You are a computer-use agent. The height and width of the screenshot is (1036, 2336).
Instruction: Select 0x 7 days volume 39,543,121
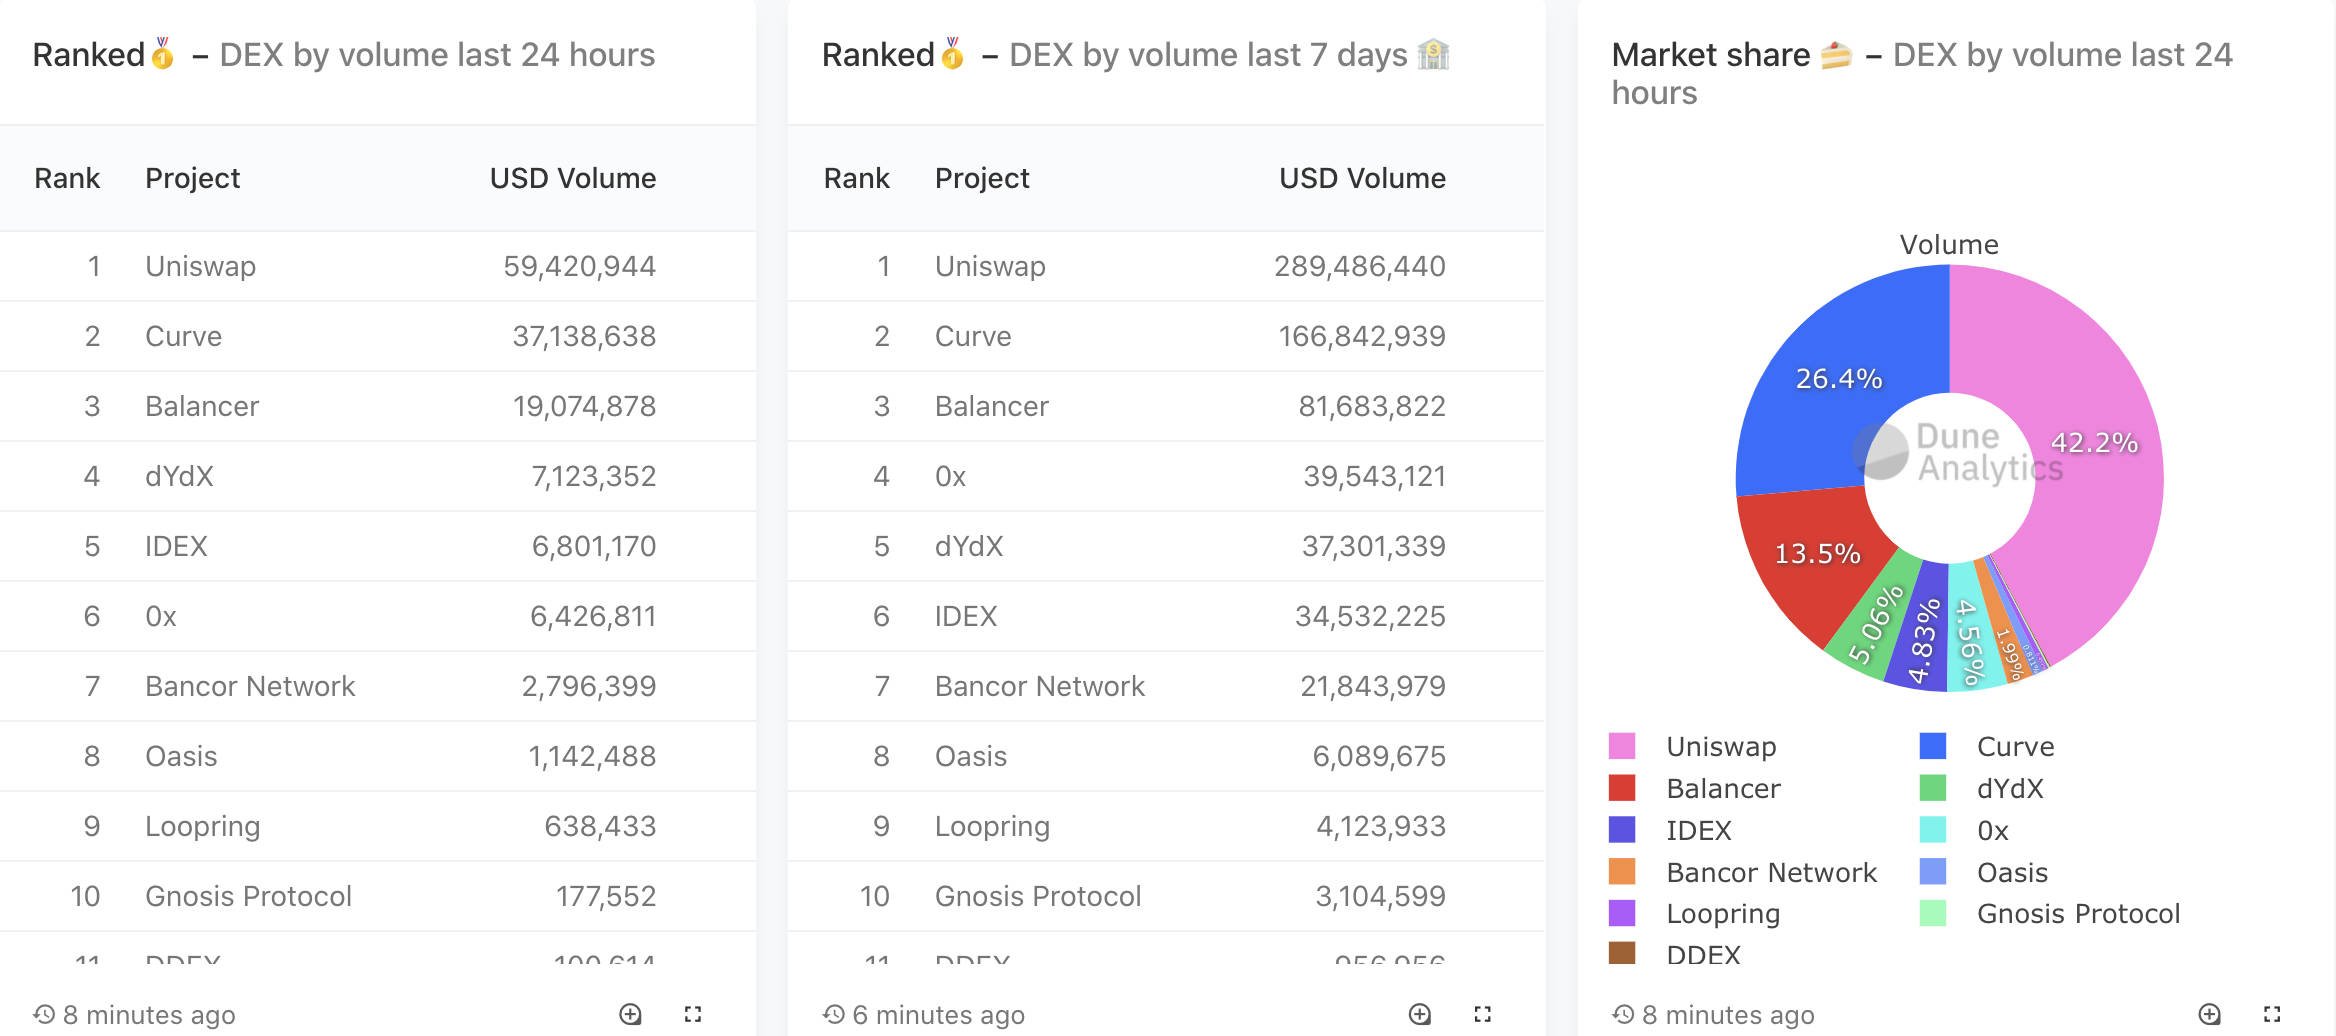pyautogui.click(x=1375, y=476)
